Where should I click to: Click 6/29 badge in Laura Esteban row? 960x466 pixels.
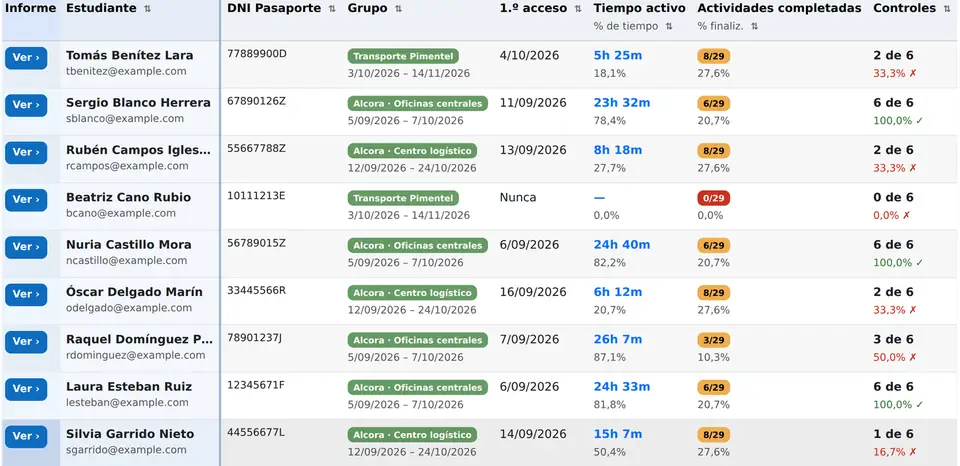[x=713, y=388]
